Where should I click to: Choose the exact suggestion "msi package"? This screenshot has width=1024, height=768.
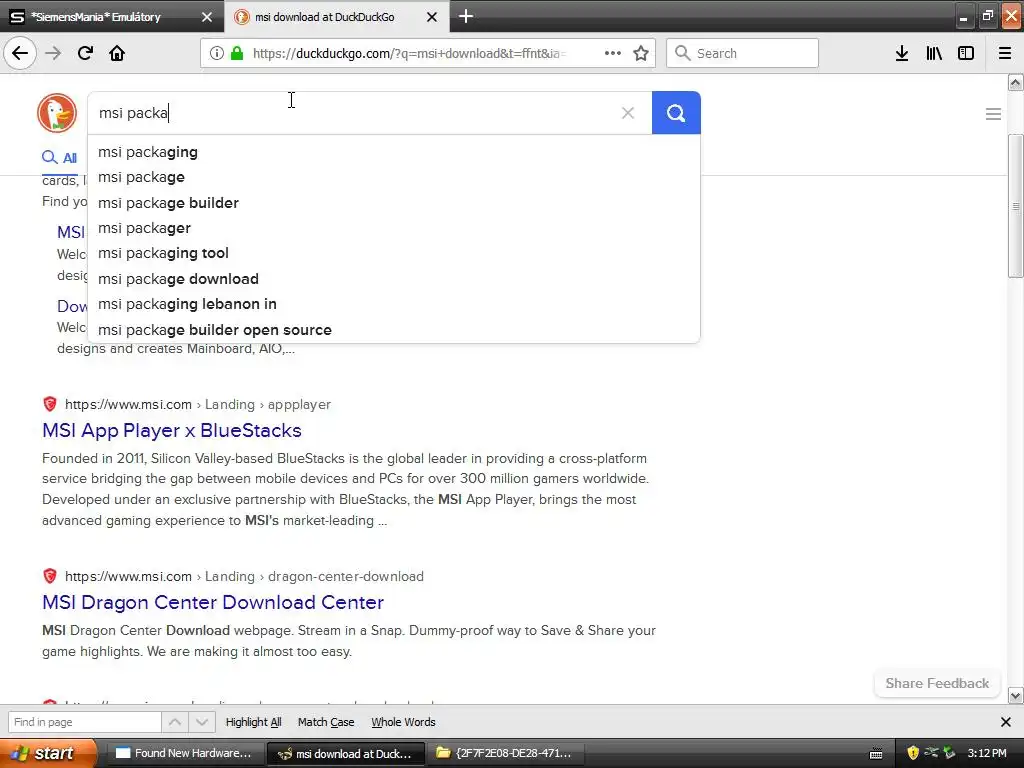(394, 177)
